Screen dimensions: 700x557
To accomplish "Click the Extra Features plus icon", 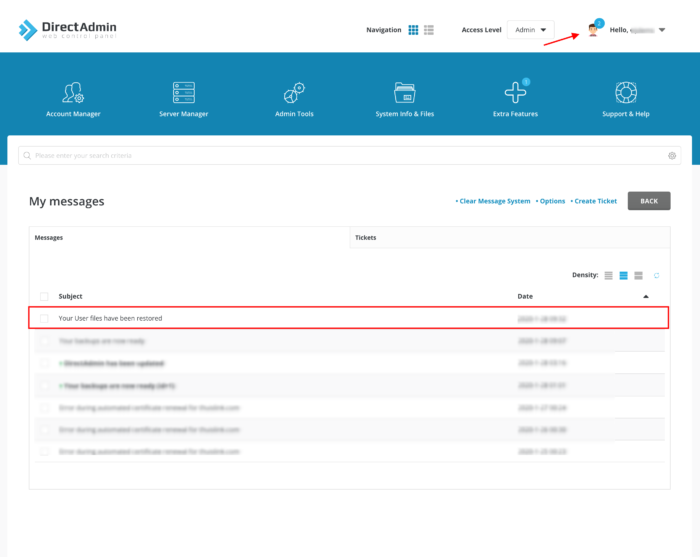I will coord(515,93).
